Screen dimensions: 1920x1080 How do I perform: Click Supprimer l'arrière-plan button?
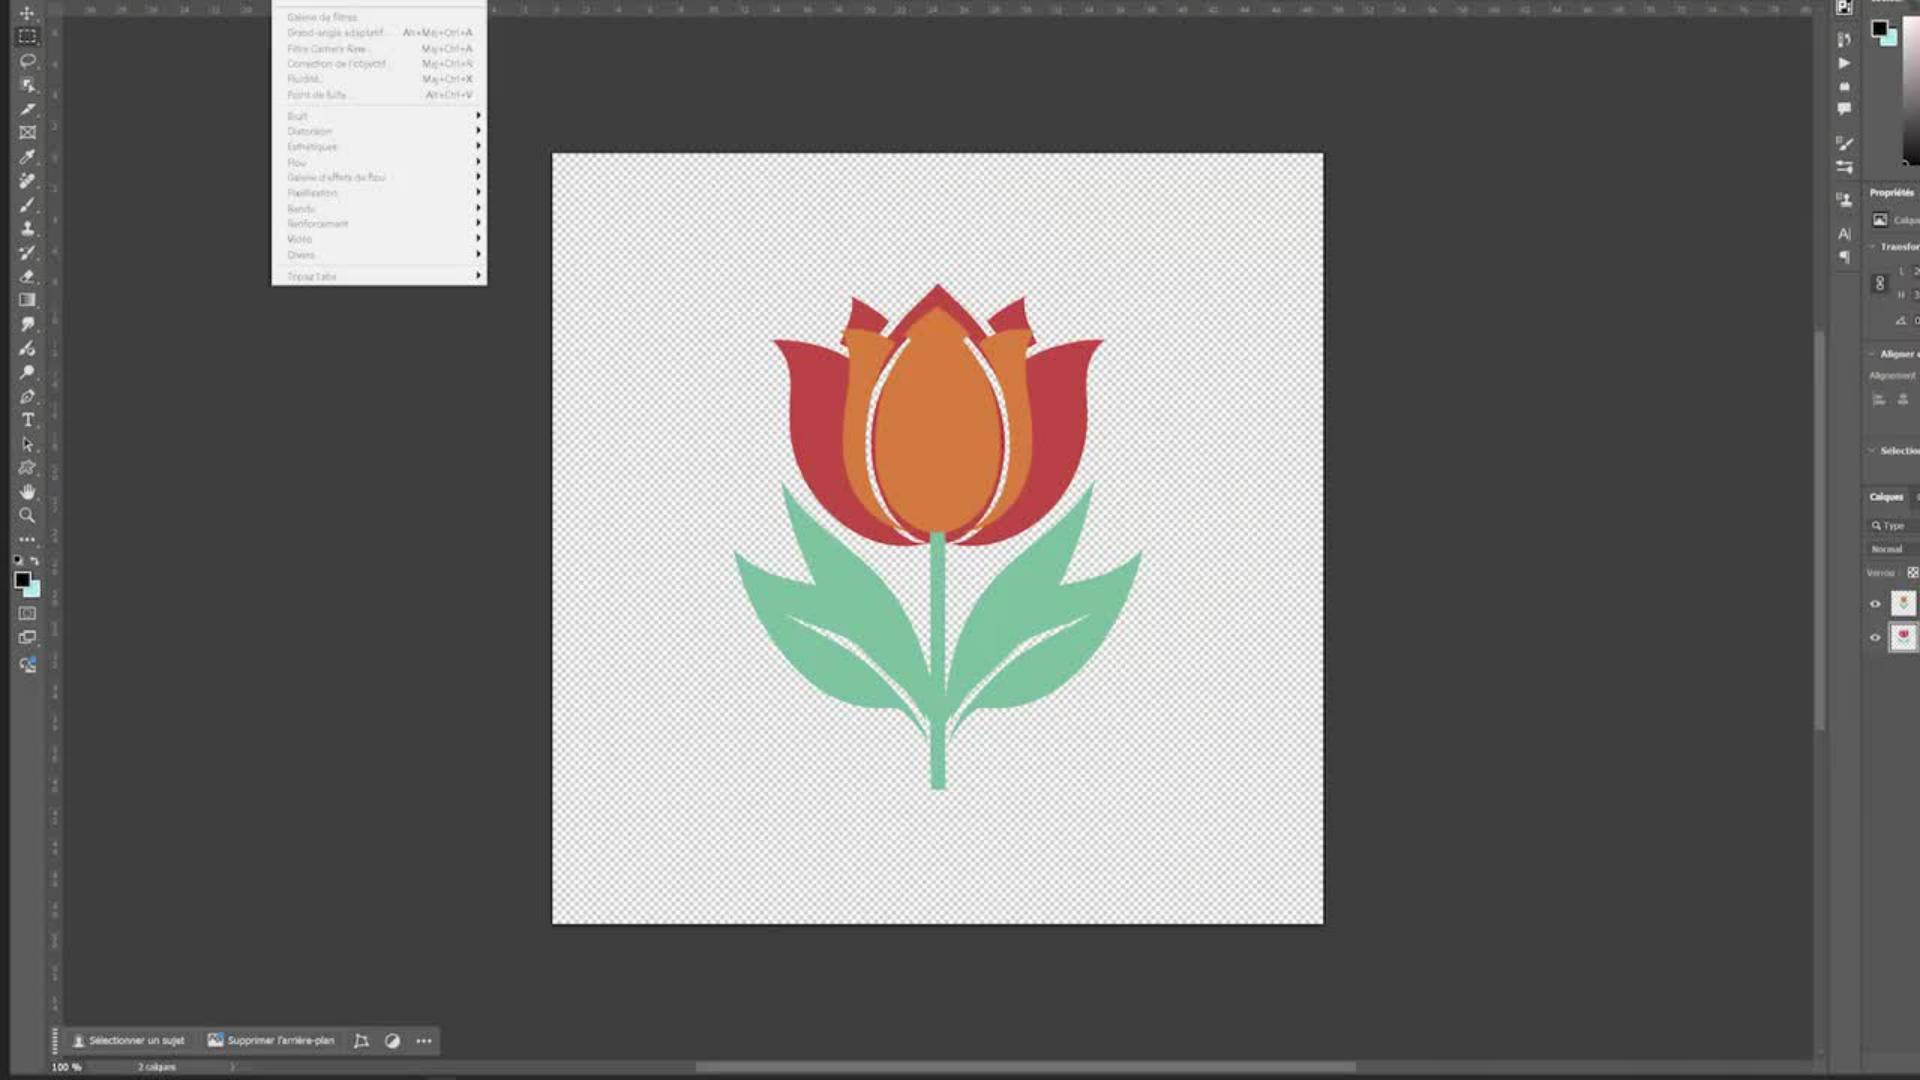point(271,1041)
